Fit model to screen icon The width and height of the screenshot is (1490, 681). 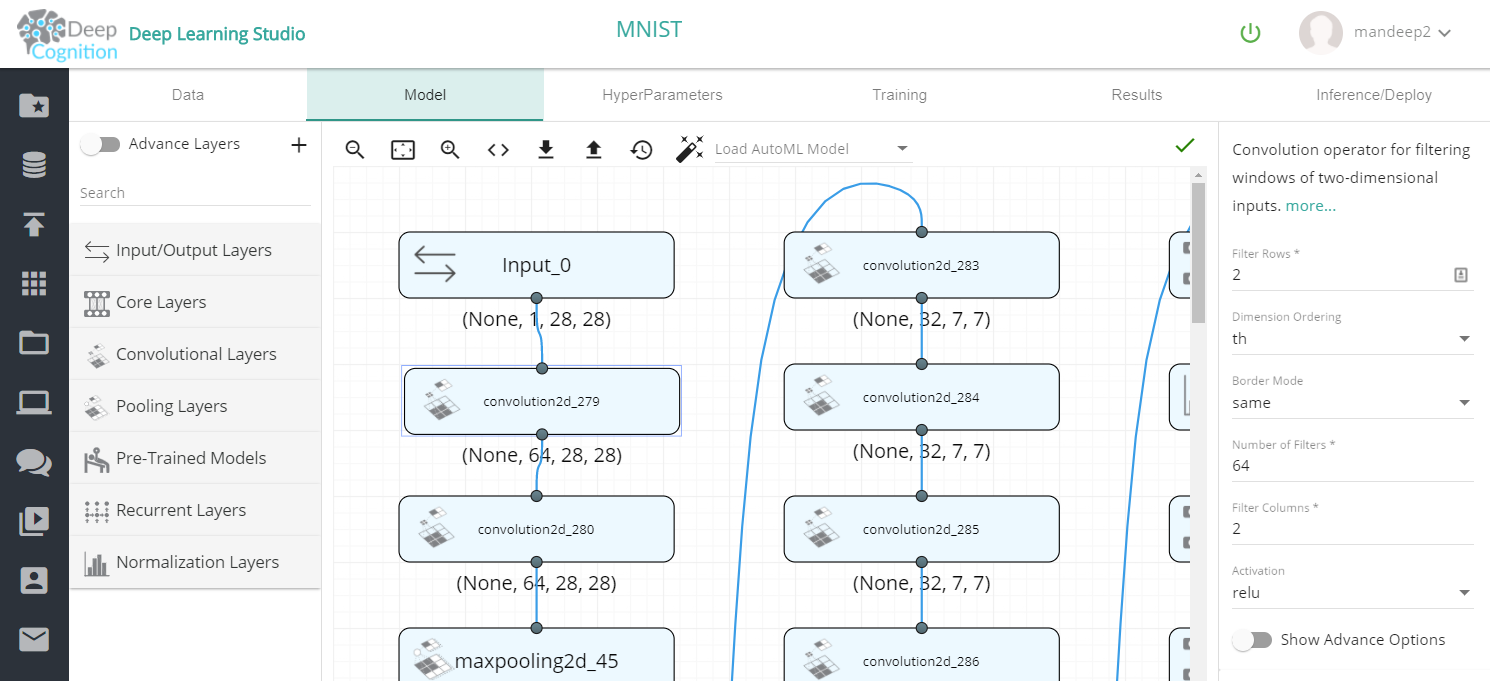click(x=402, y=149)
